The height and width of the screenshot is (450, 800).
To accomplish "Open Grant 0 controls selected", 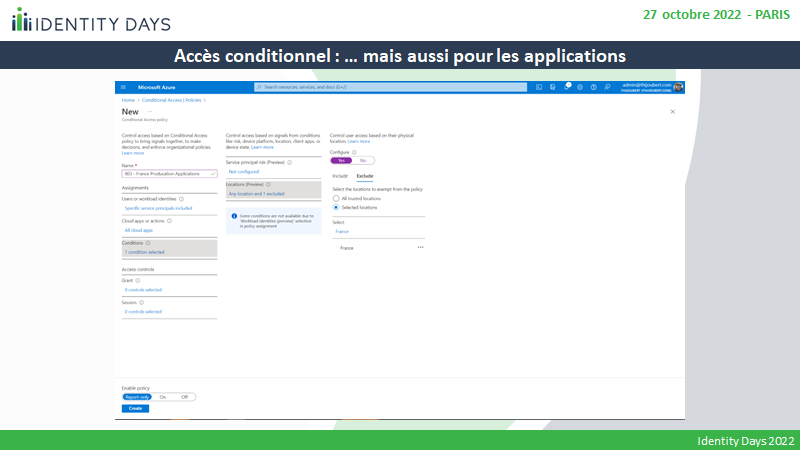I will [143, 290].
